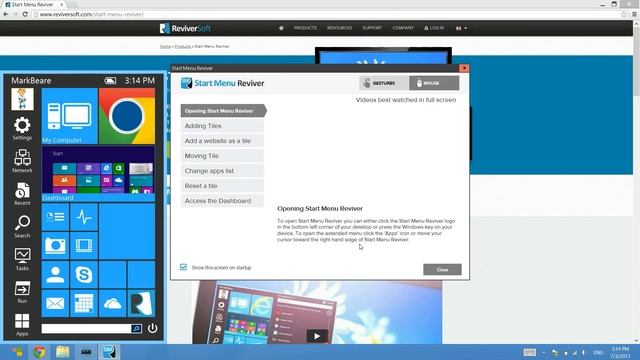Open the Calendar grid tile
This screenshot has height=360, width=640.
[x=84, y=303]
